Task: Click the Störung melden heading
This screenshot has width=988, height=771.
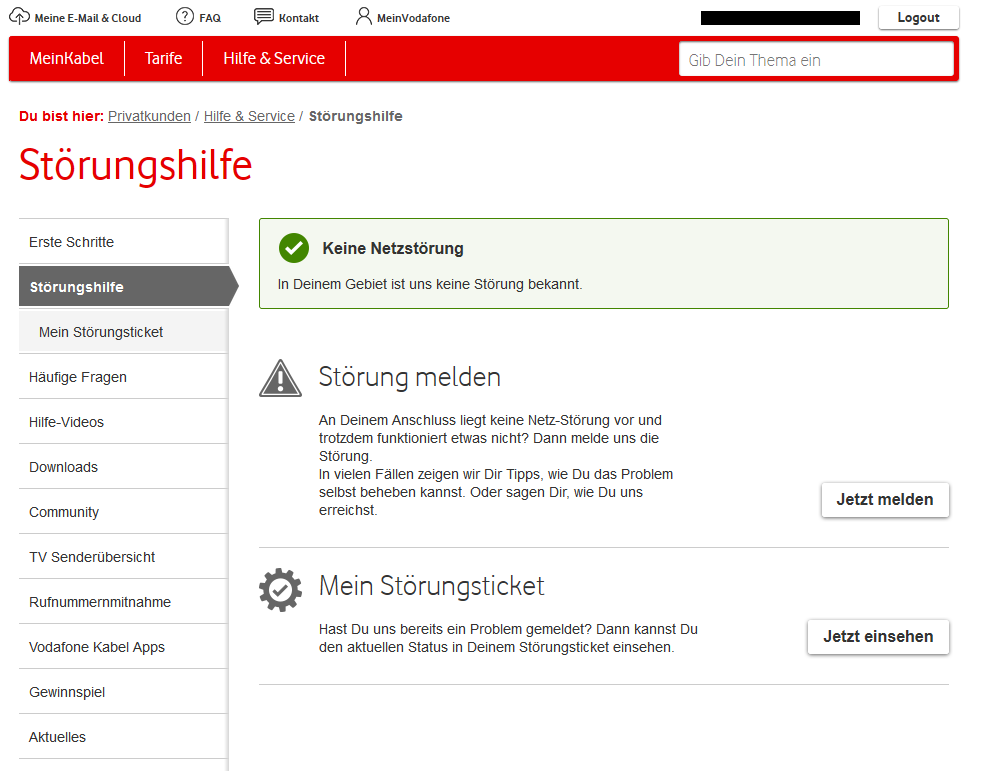Action: tap(410, 377)
